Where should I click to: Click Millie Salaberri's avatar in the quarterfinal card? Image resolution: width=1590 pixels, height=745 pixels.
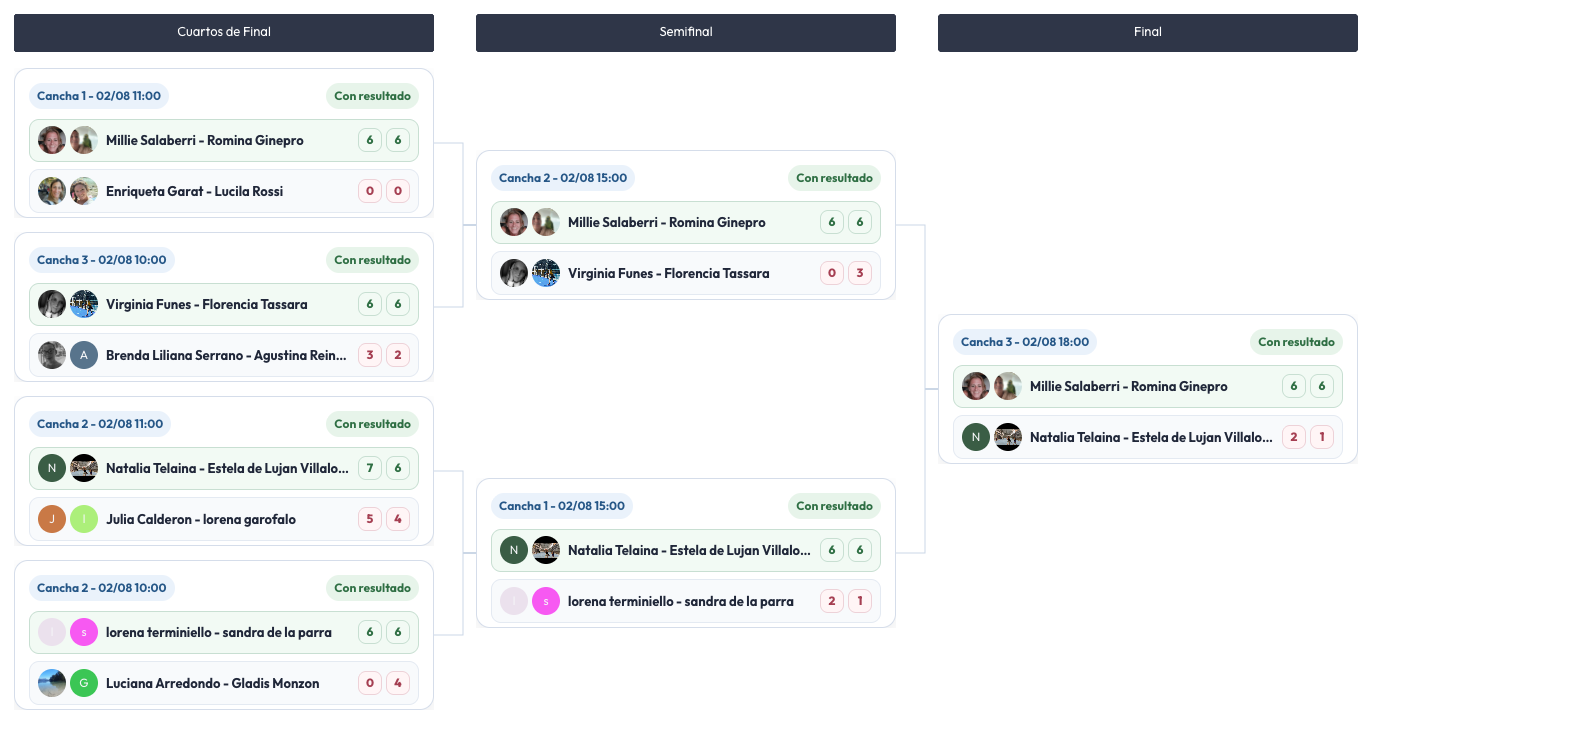(x=52, y=140)
